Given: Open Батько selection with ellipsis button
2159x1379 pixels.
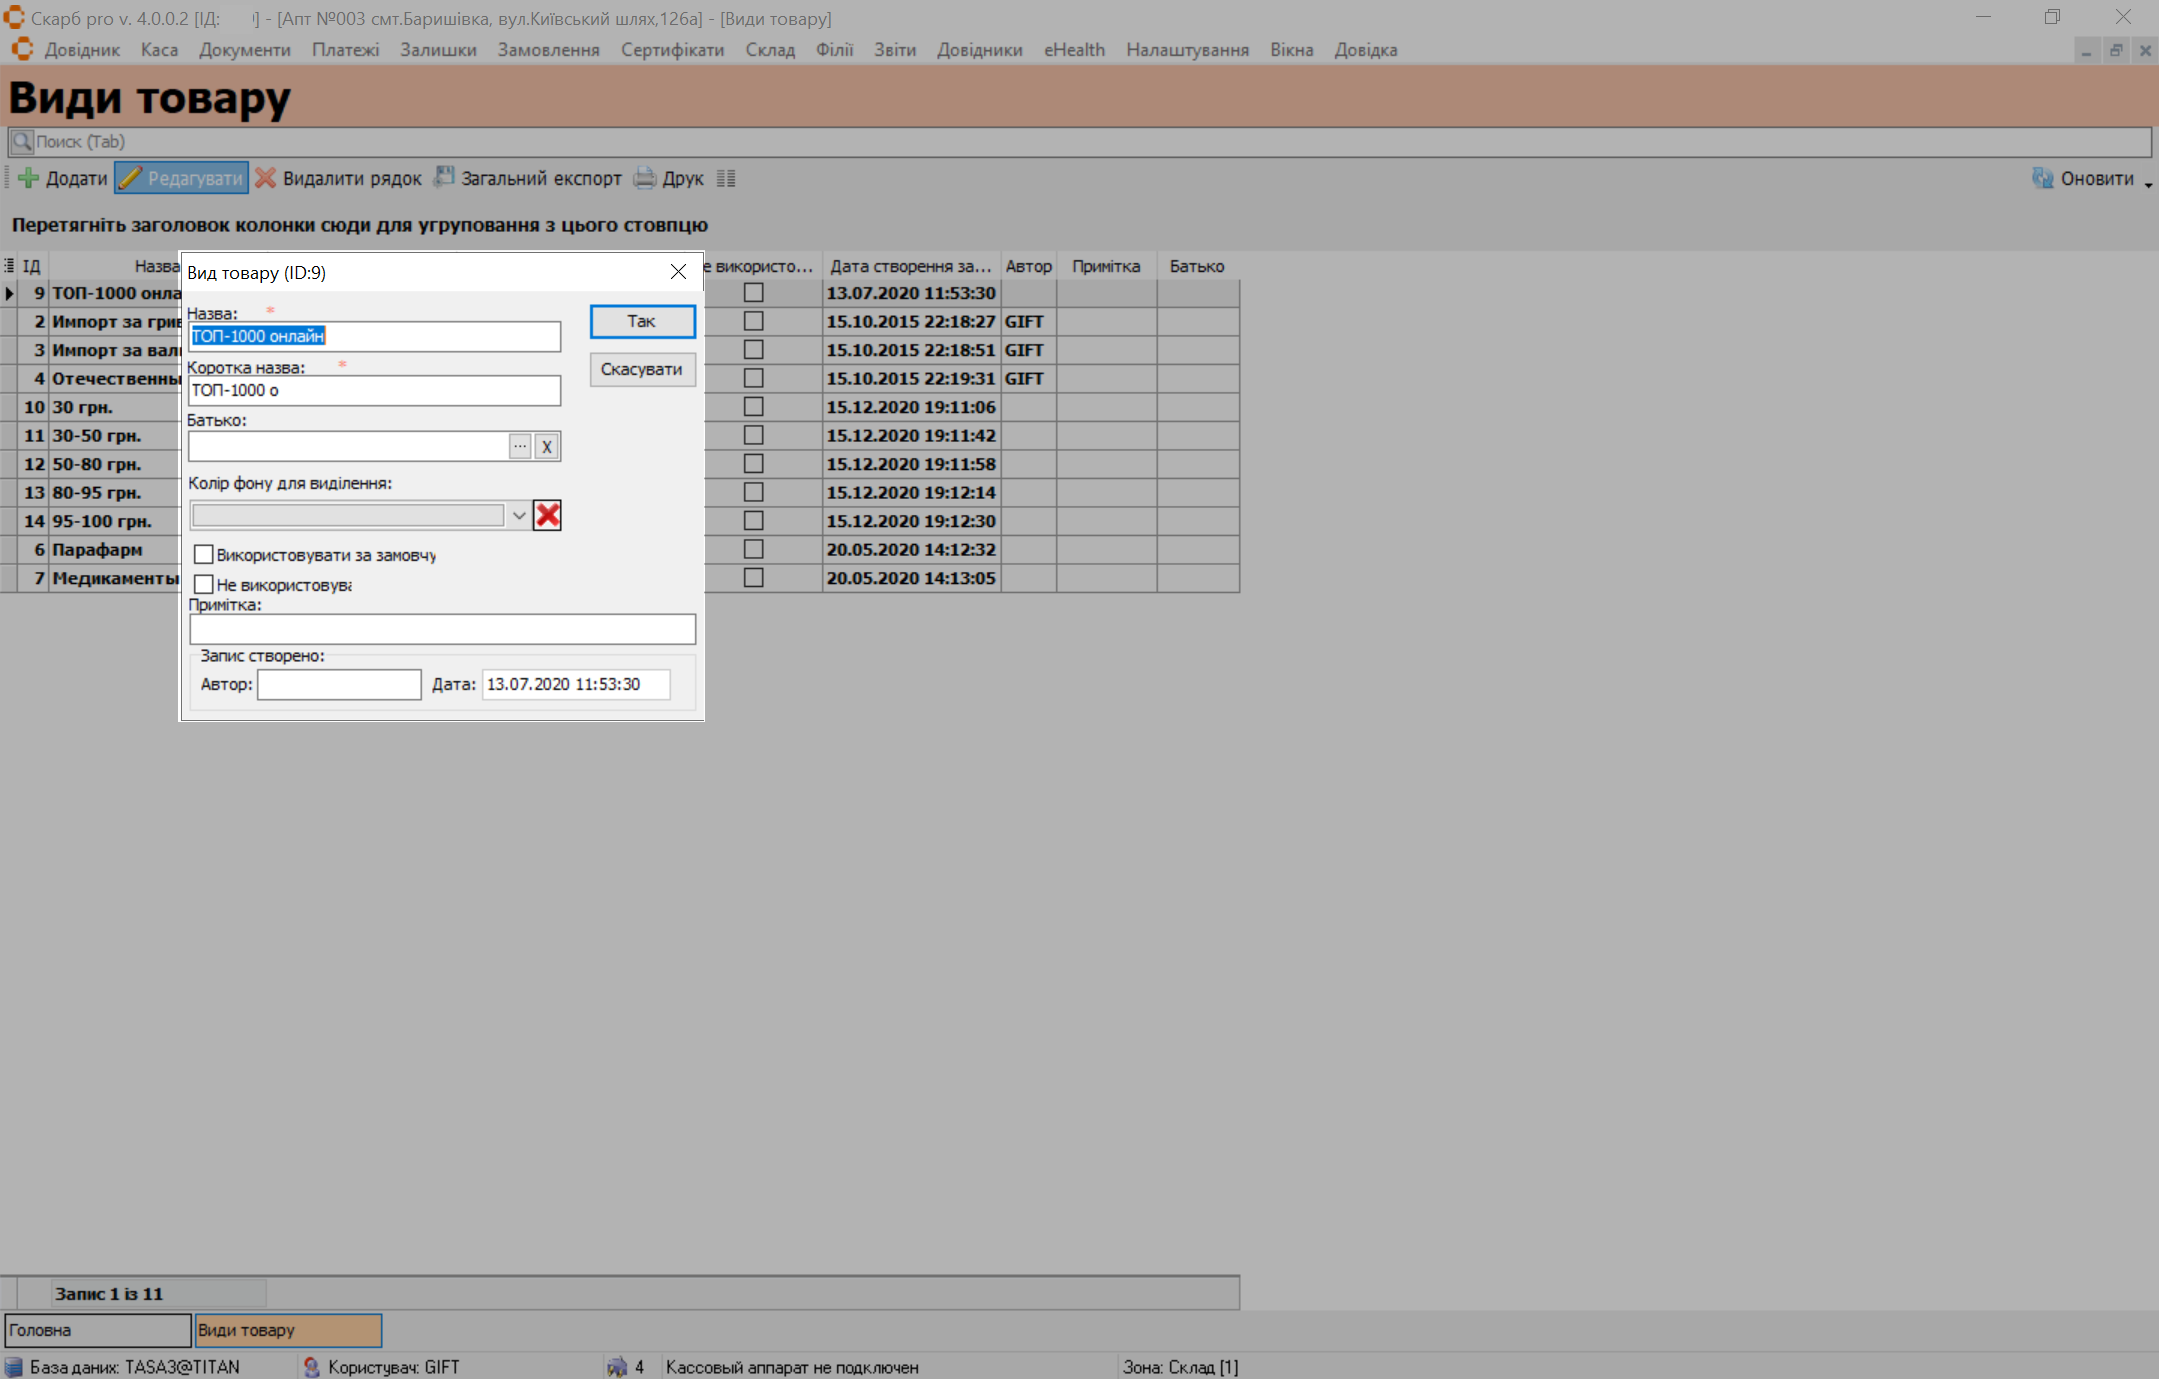Looking at the screenshot, I should tap(520, 447).
